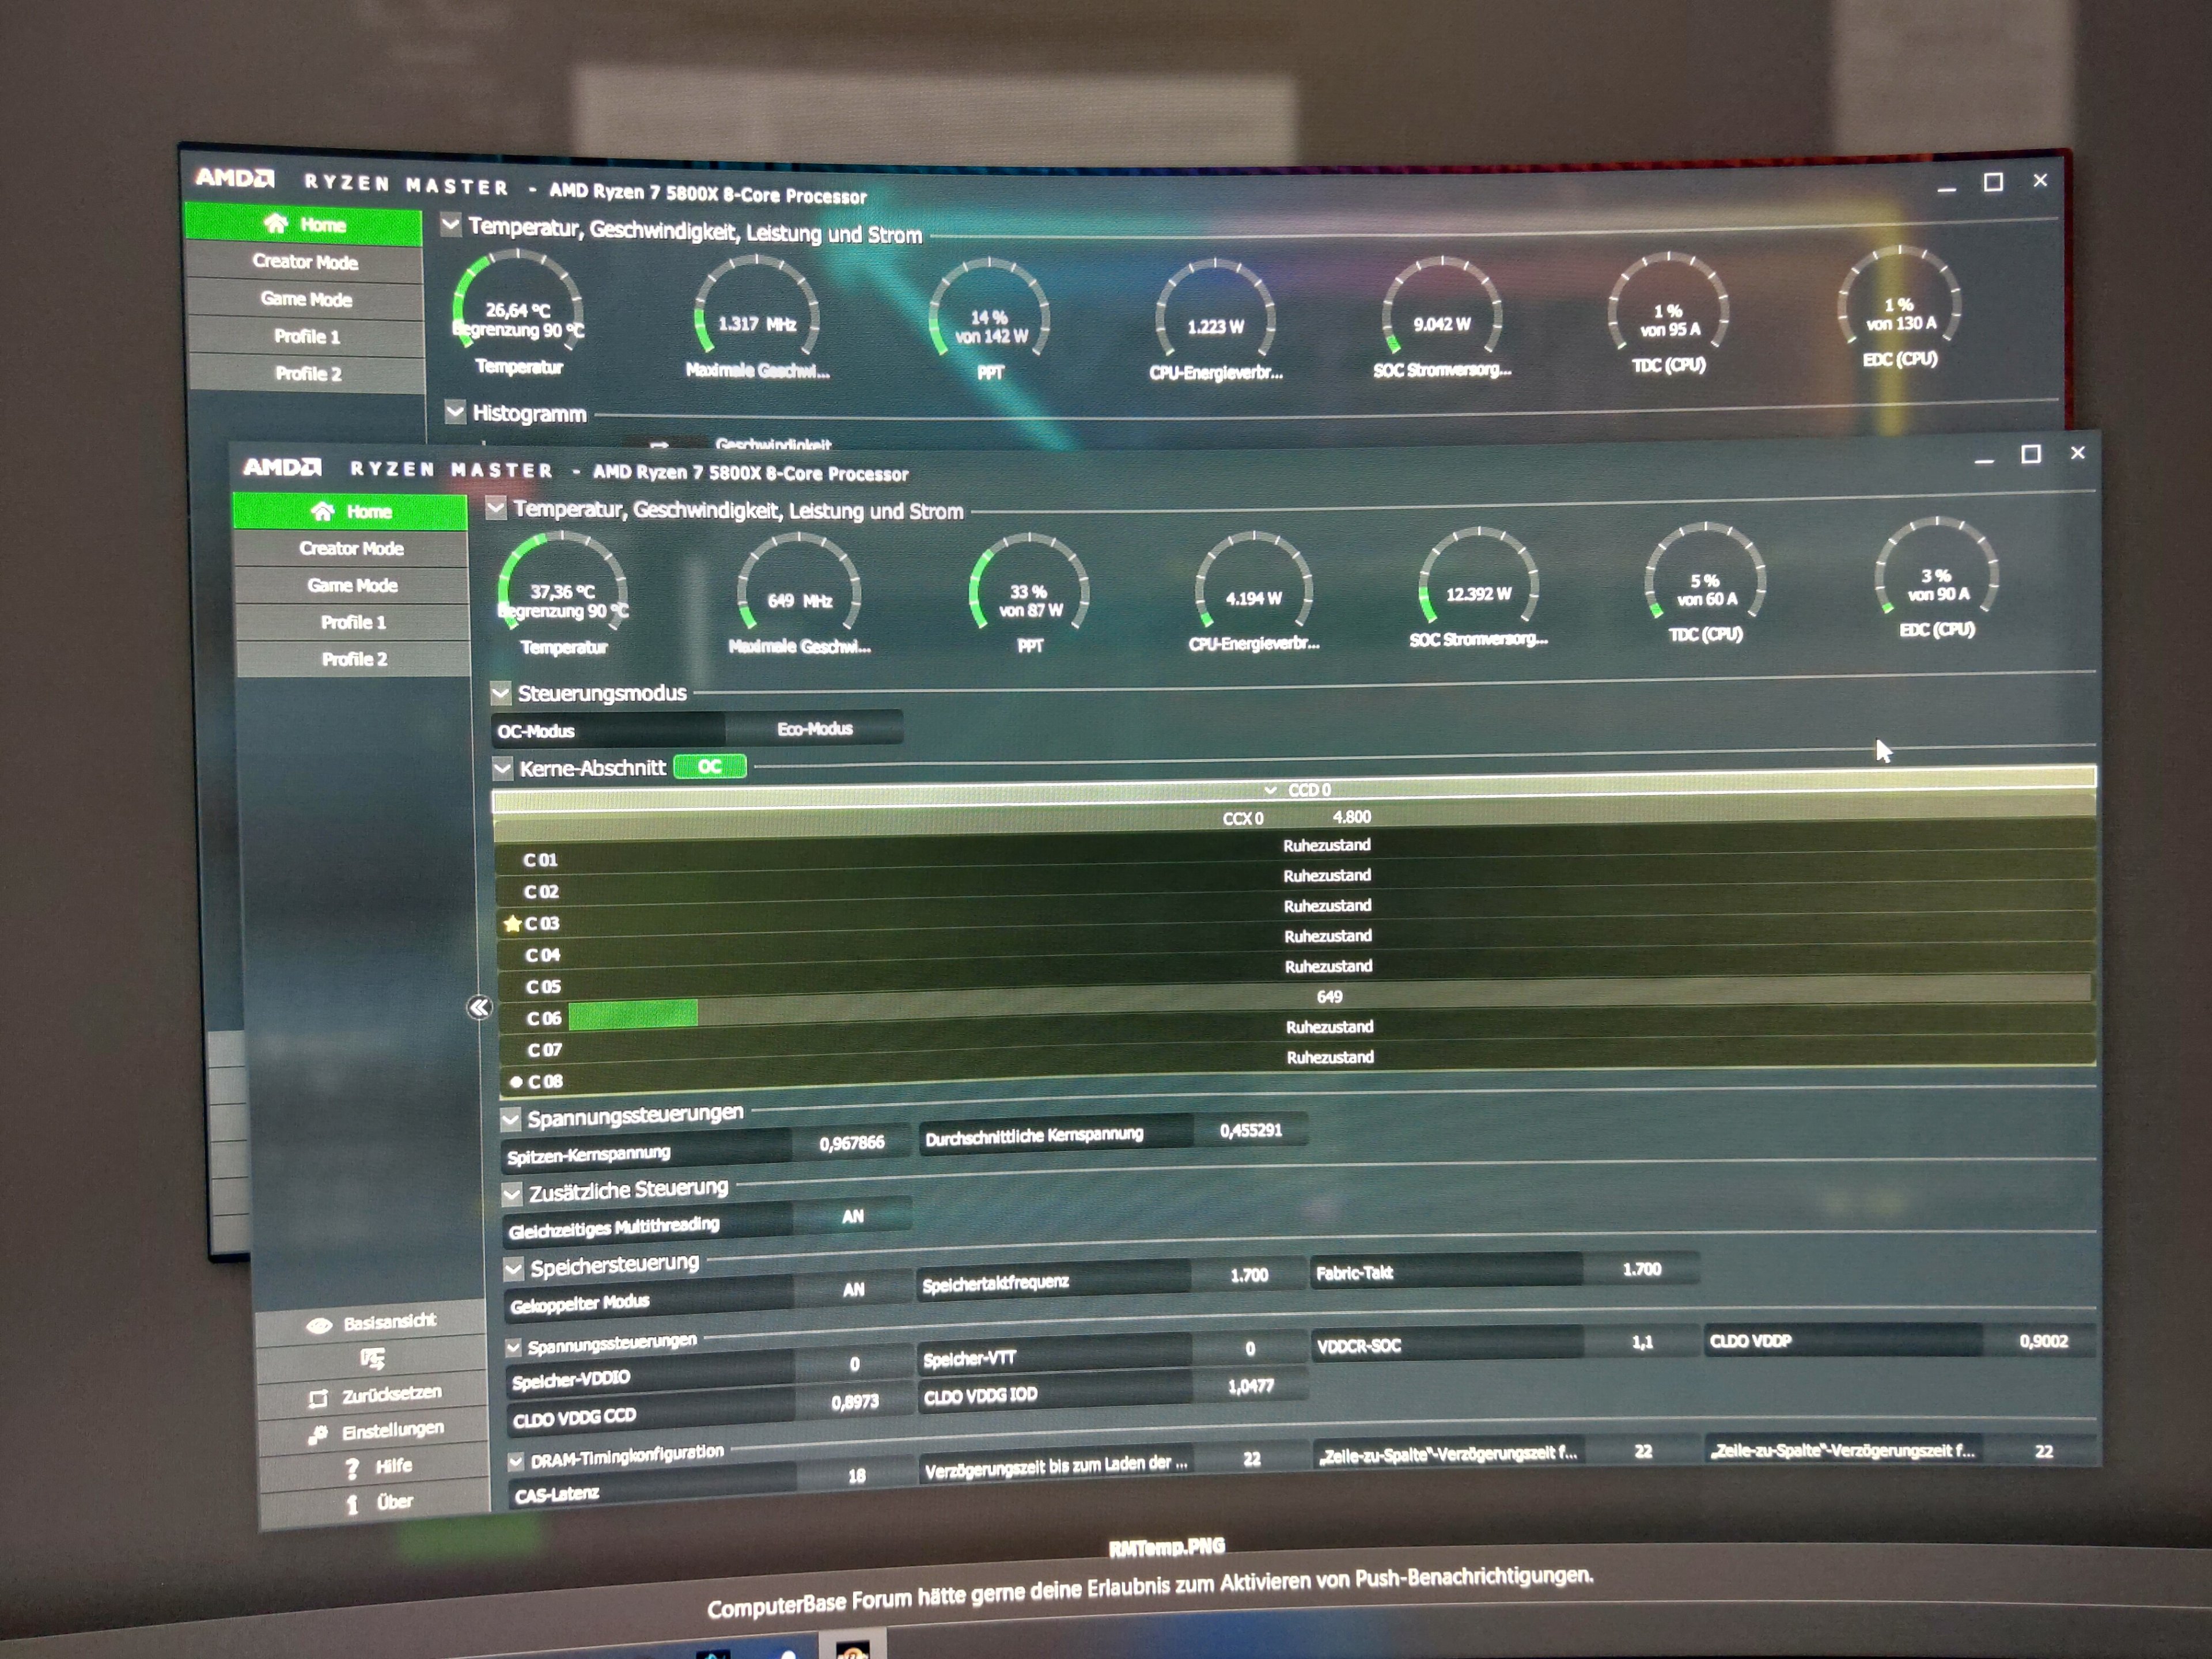Image resolution: width=2212 pixels, height=1659 pixels.
Task: Click the gold star next to core C 03
Action: 512,923
